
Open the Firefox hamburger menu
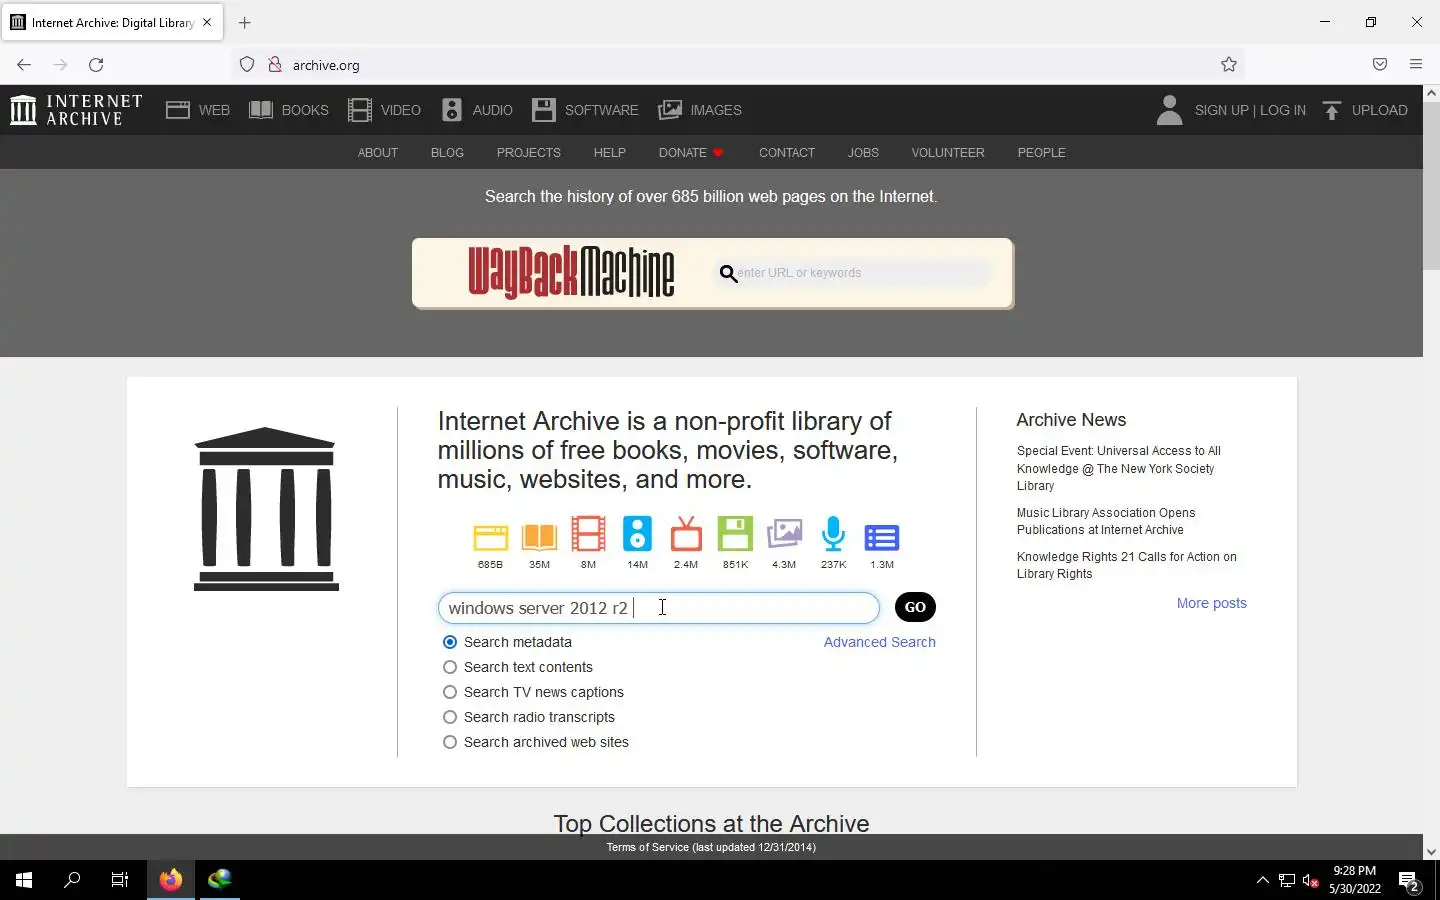point(1416,65)
